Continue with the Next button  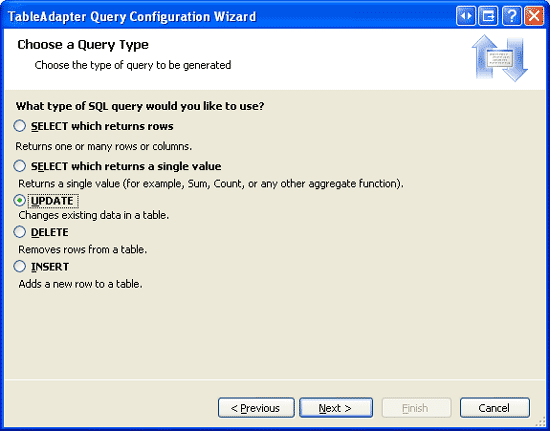click(x=336, y=408)
